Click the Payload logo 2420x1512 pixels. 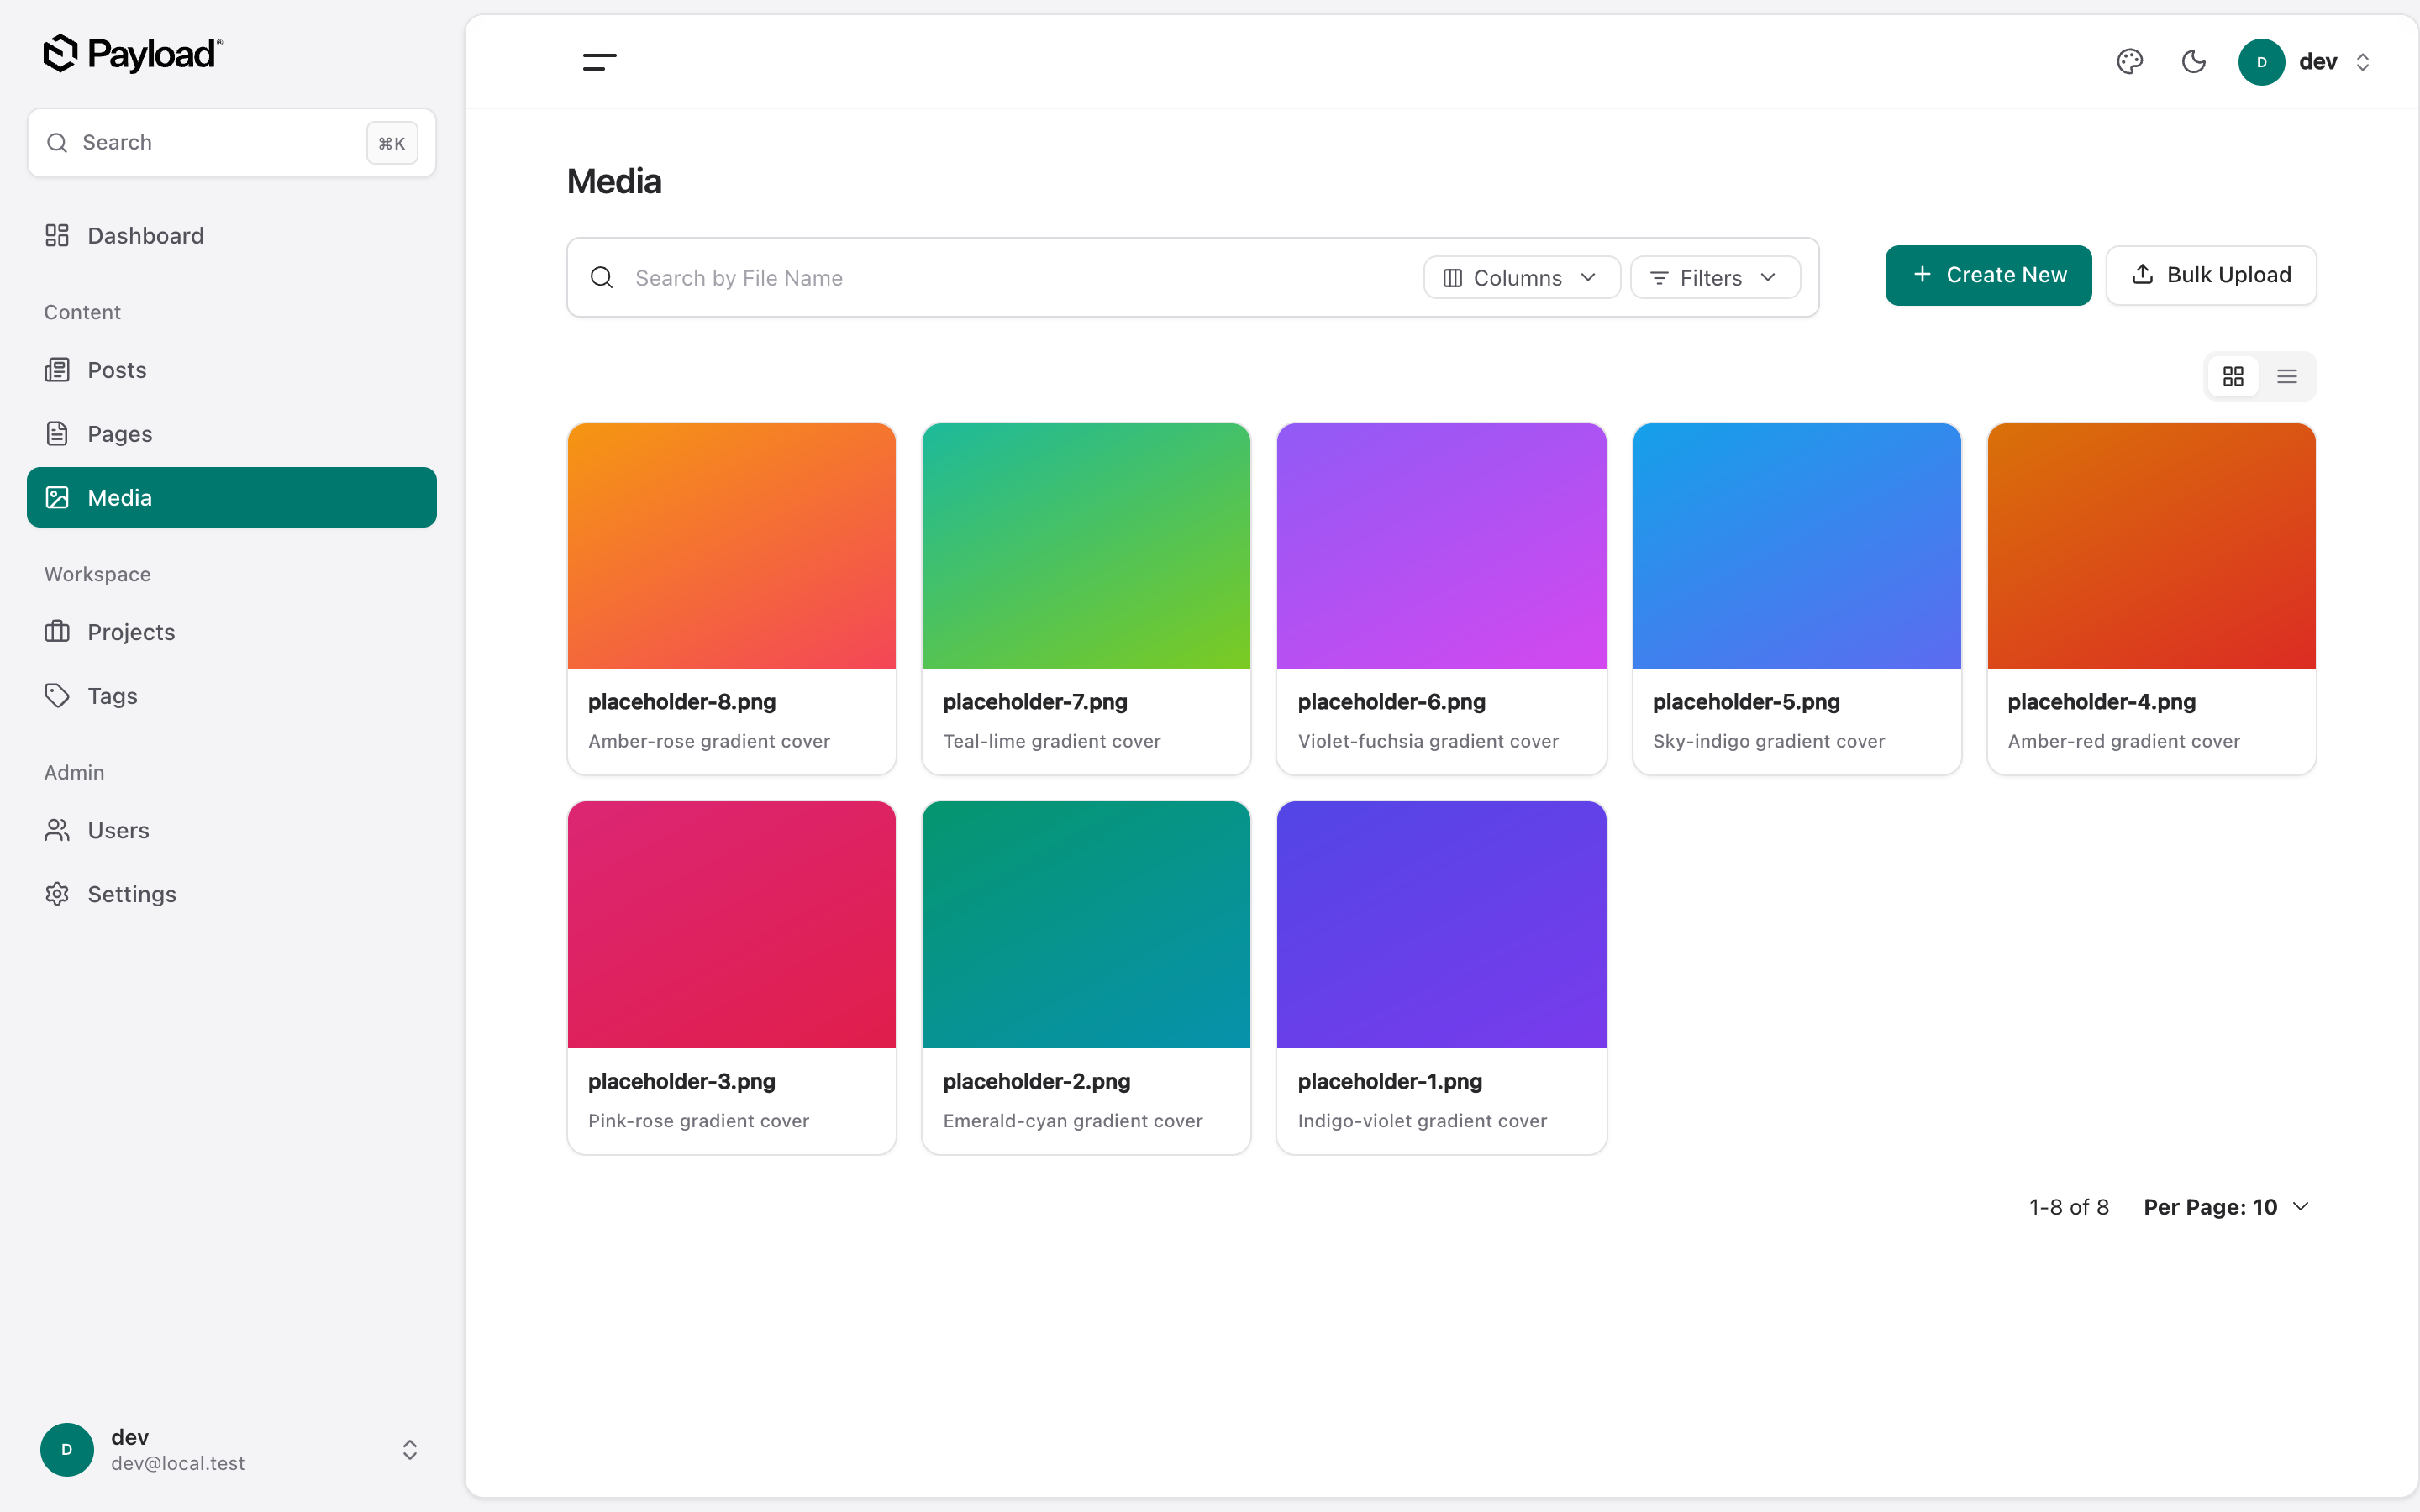pyautogui.click(x=133, y=54)
